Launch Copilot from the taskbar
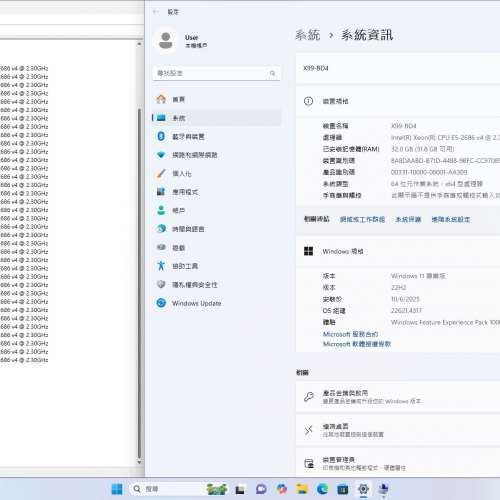Viewport: 500px width, 500px height. (x=282, y=489)
